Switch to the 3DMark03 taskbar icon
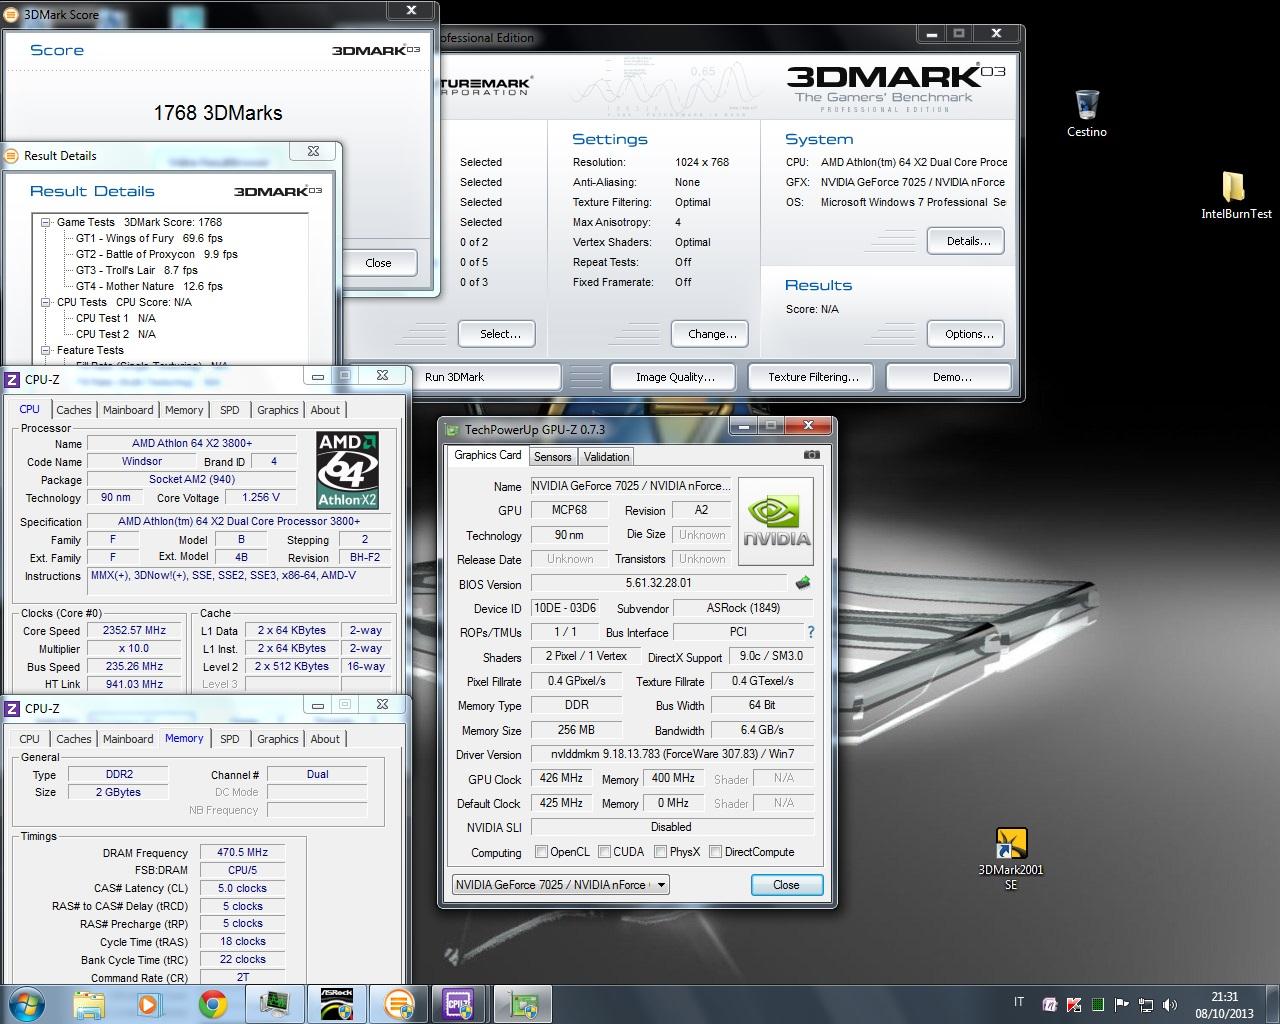 coord(399,1004)
